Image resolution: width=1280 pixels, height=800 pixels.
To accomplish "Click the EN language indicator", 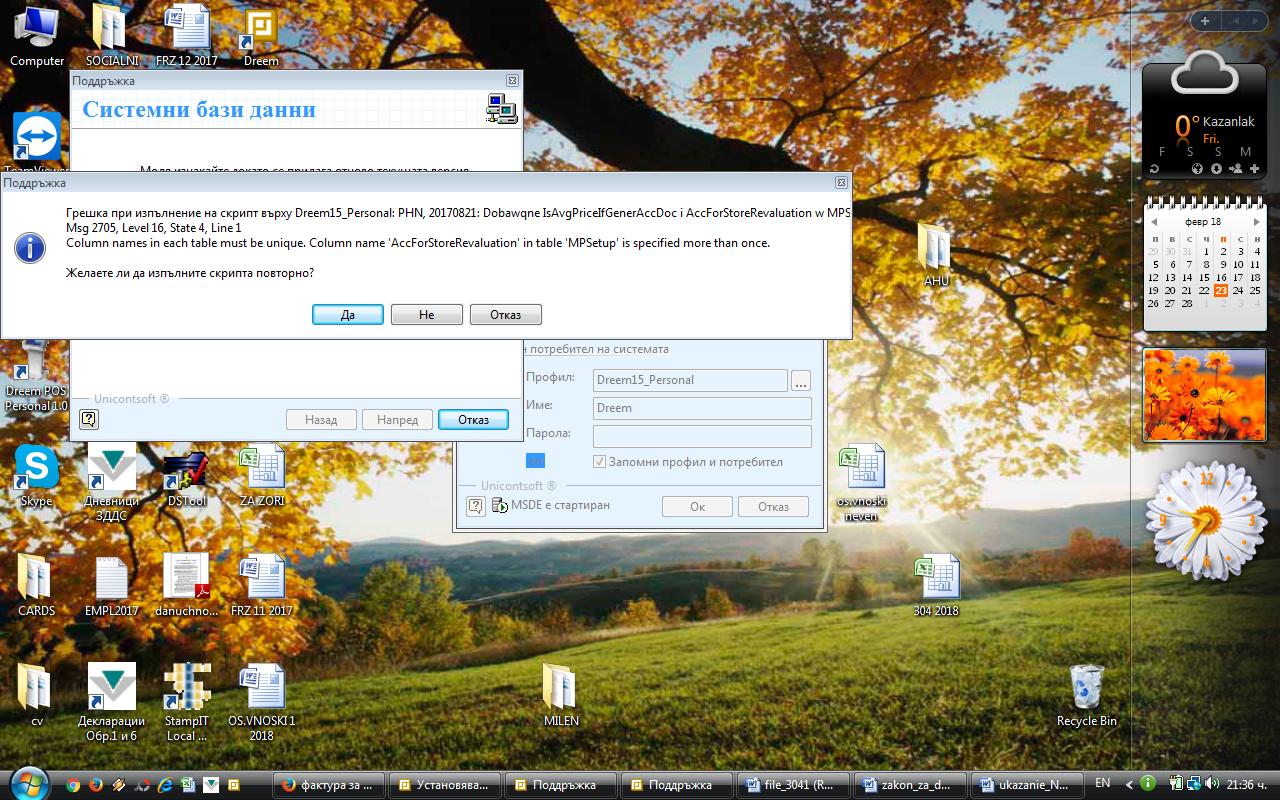I will tap(1103, 783).
